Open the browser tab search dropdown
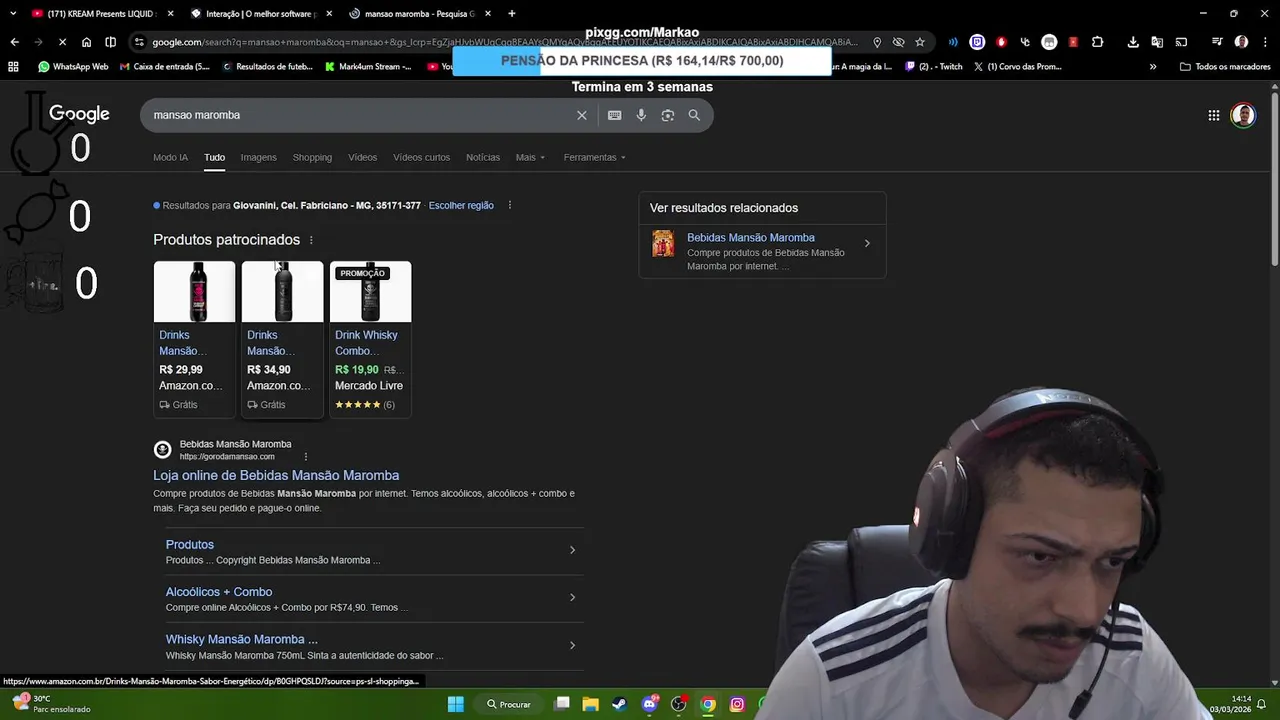The height and width of the screenshot is (720, 1280). [13, 13]
